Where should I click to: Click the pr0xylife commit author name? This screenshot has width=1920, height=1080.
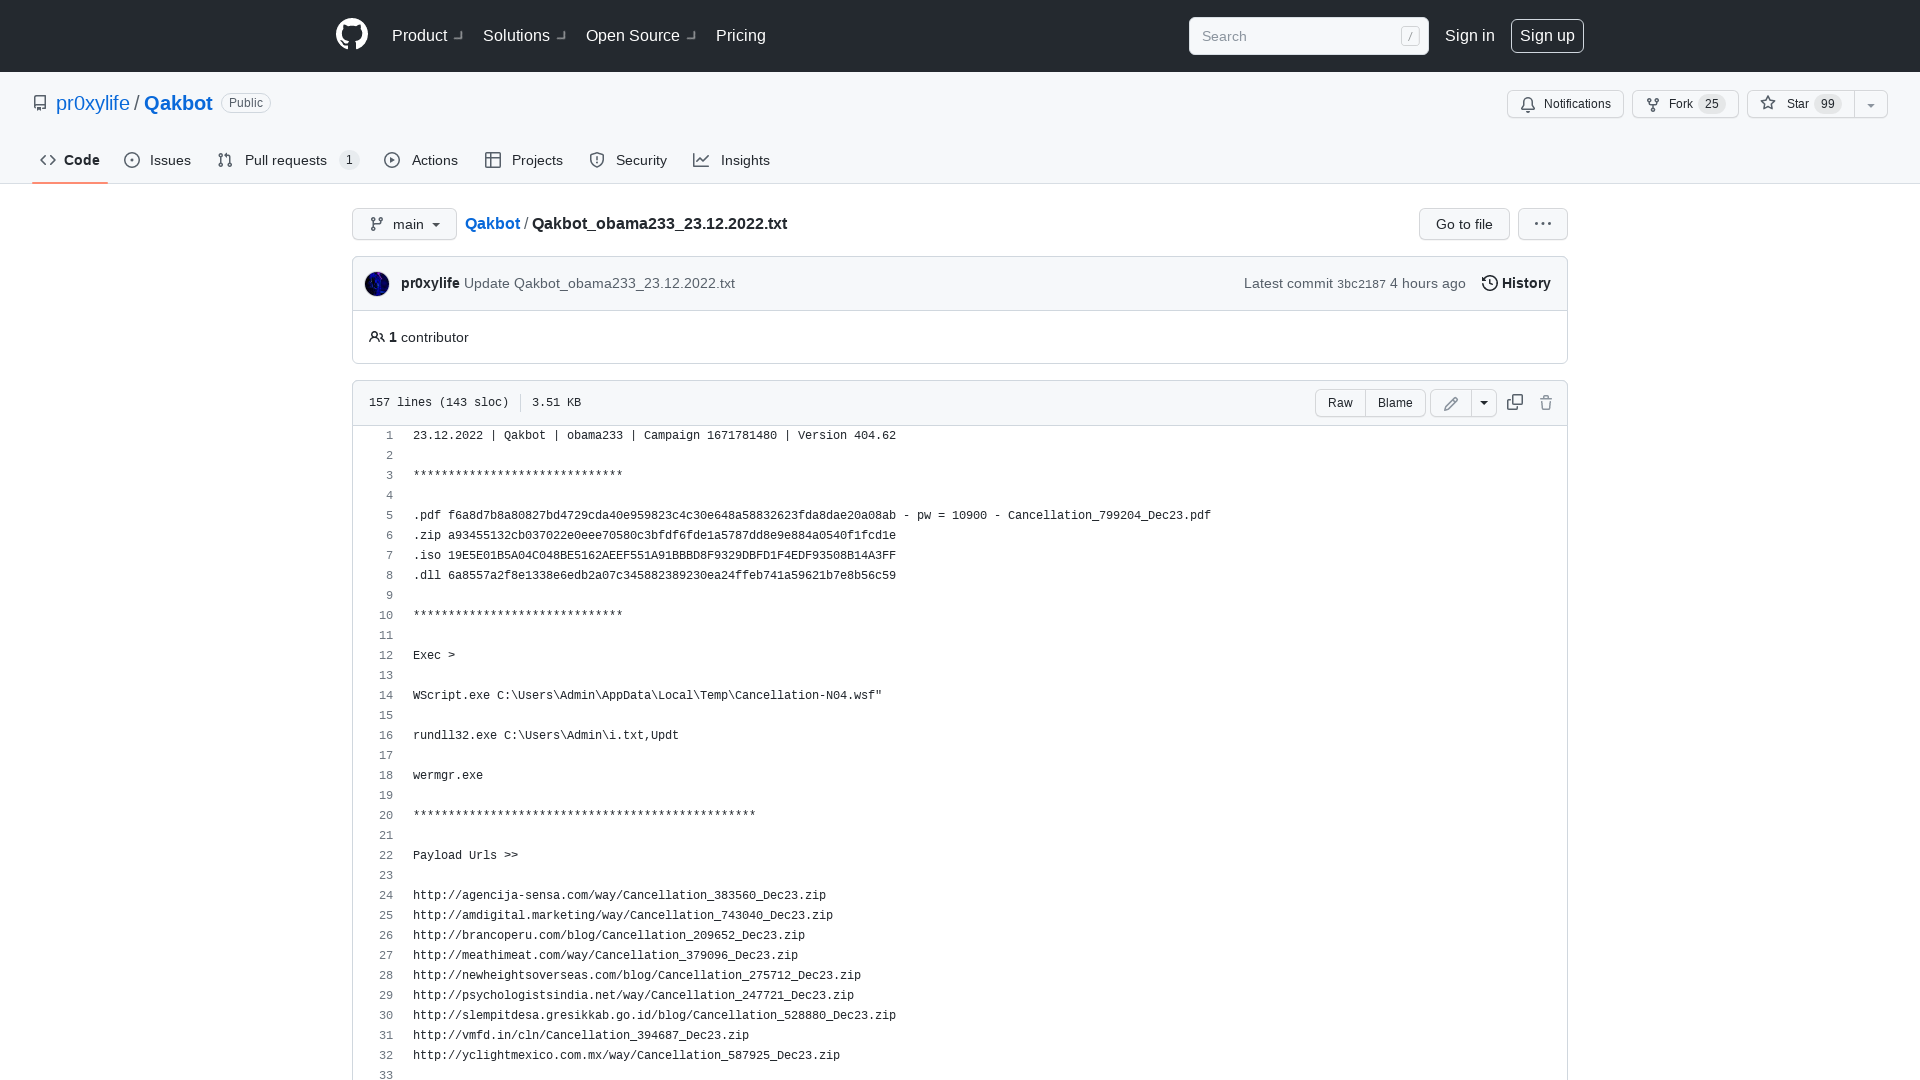[x=430, y=283]
